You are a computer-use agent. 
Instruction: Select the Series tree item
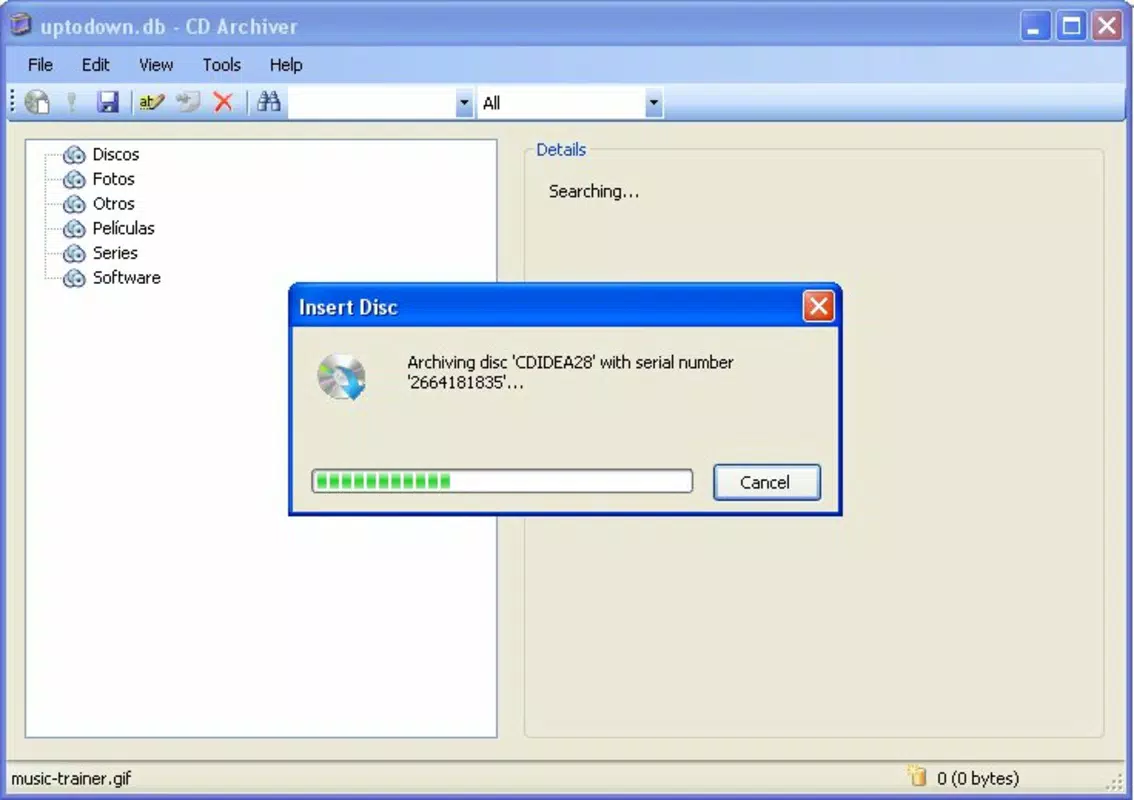[115, 253]
